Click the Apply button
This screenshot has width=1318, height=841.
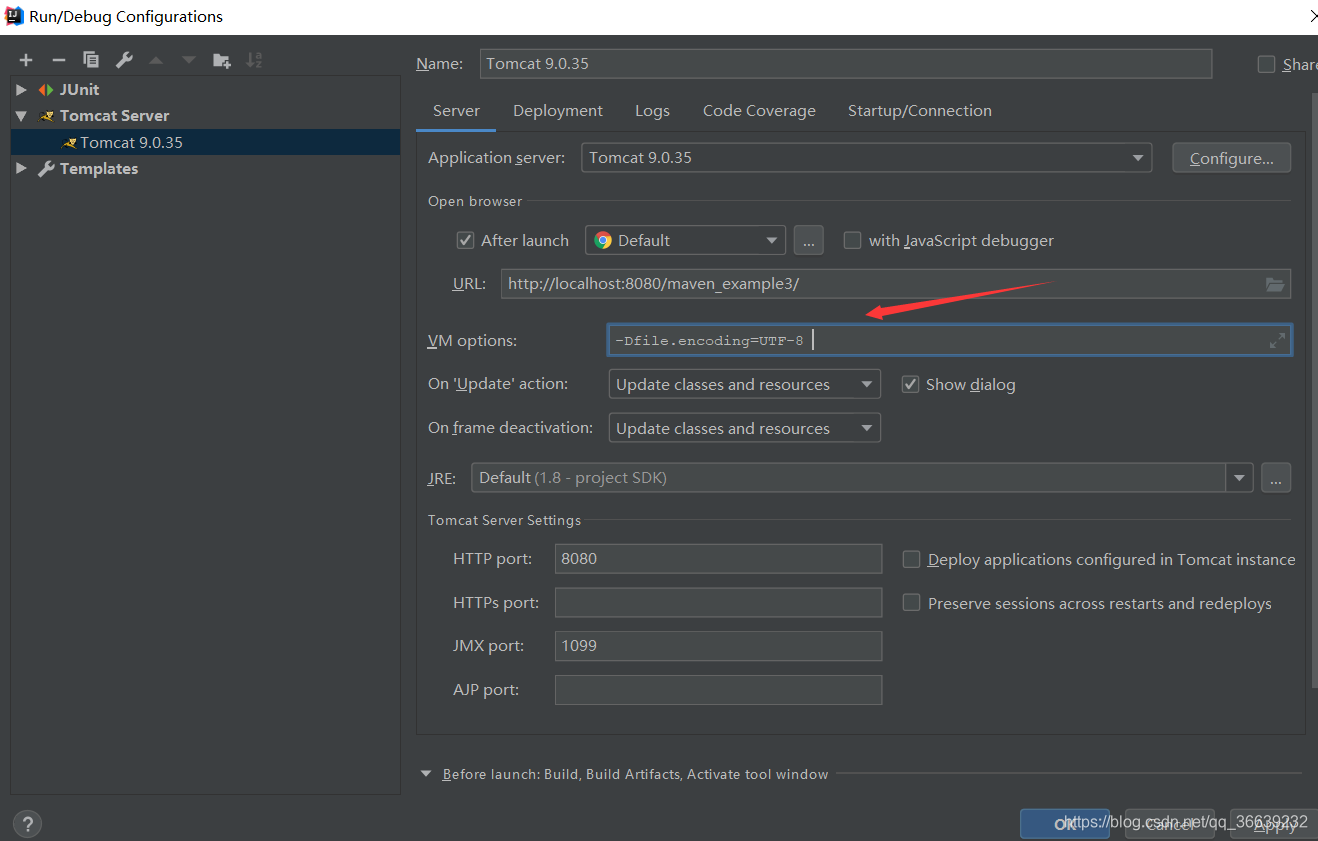1275,824
